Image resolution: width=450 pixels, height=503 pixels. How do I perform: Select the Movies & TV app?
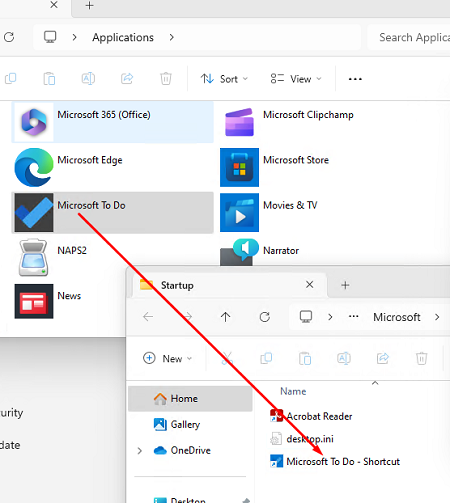pos(269,213)
